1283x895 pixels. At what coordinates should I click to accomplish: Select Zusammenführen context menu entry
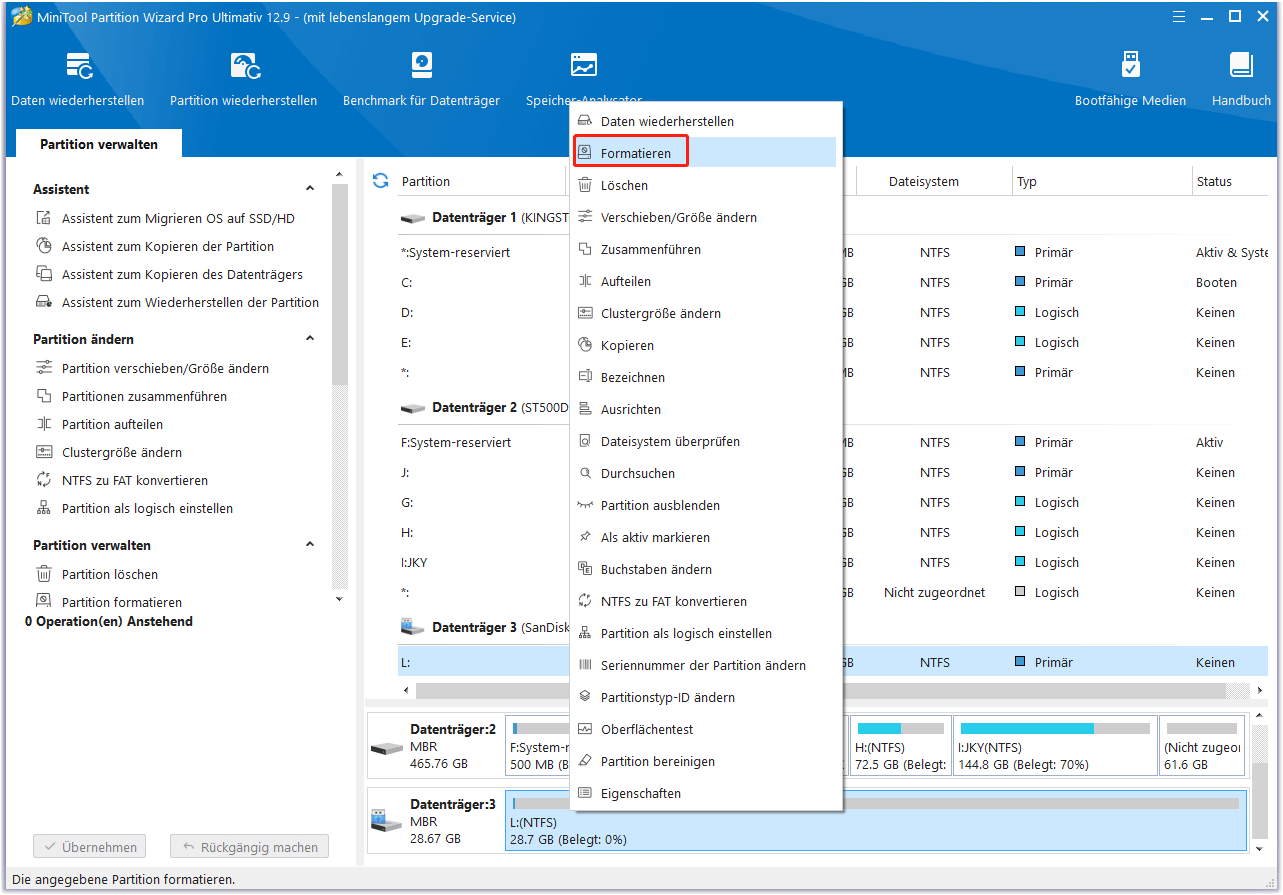point(704,249)
